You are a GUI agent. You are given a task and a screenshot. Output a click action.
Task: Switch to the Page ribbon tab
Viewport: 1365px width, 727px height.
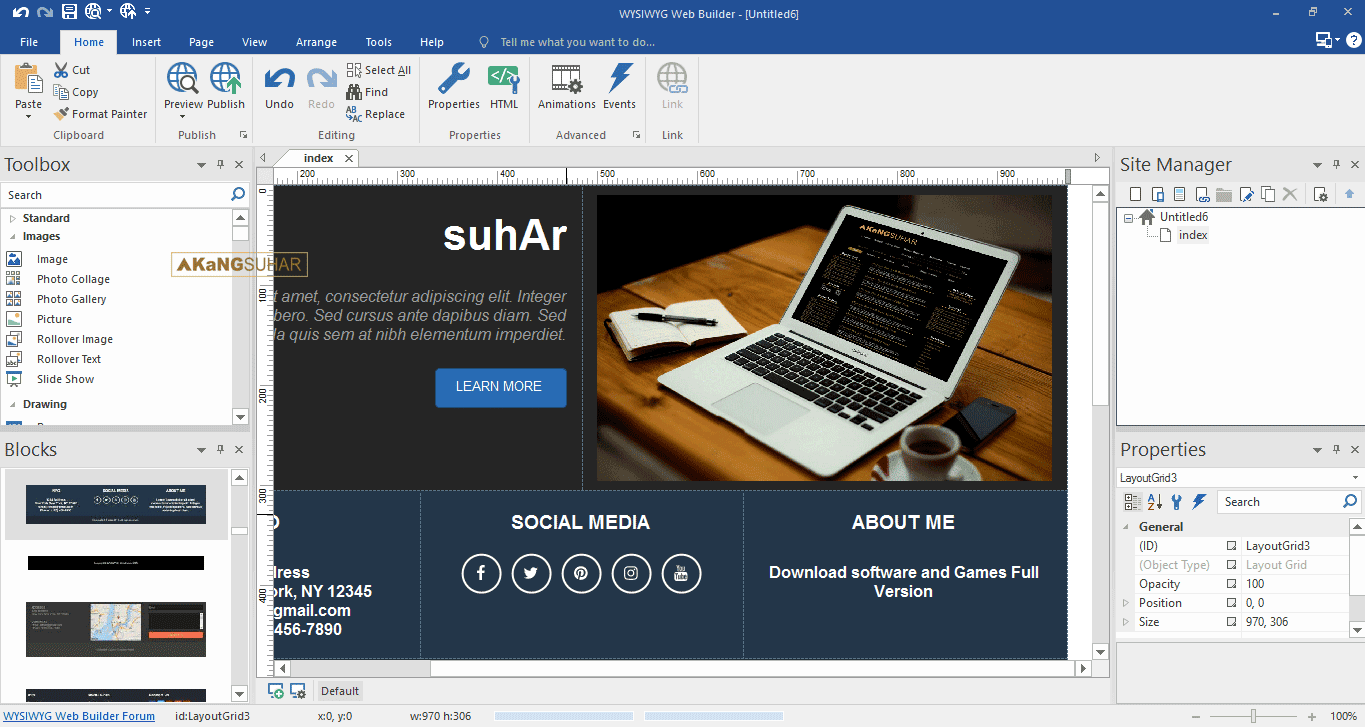[x=201, y=42]
